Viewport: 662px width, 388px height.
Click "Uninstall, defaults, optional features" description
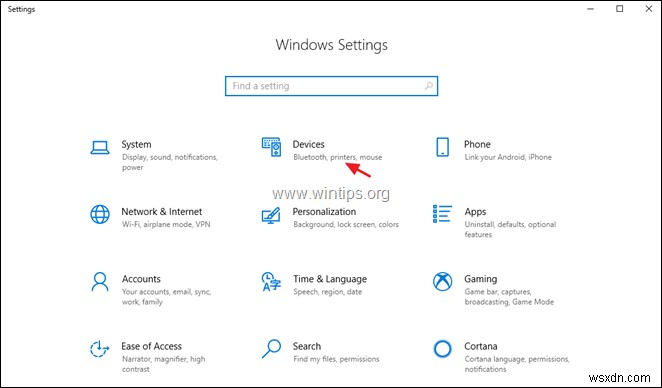tap(510, 229)
